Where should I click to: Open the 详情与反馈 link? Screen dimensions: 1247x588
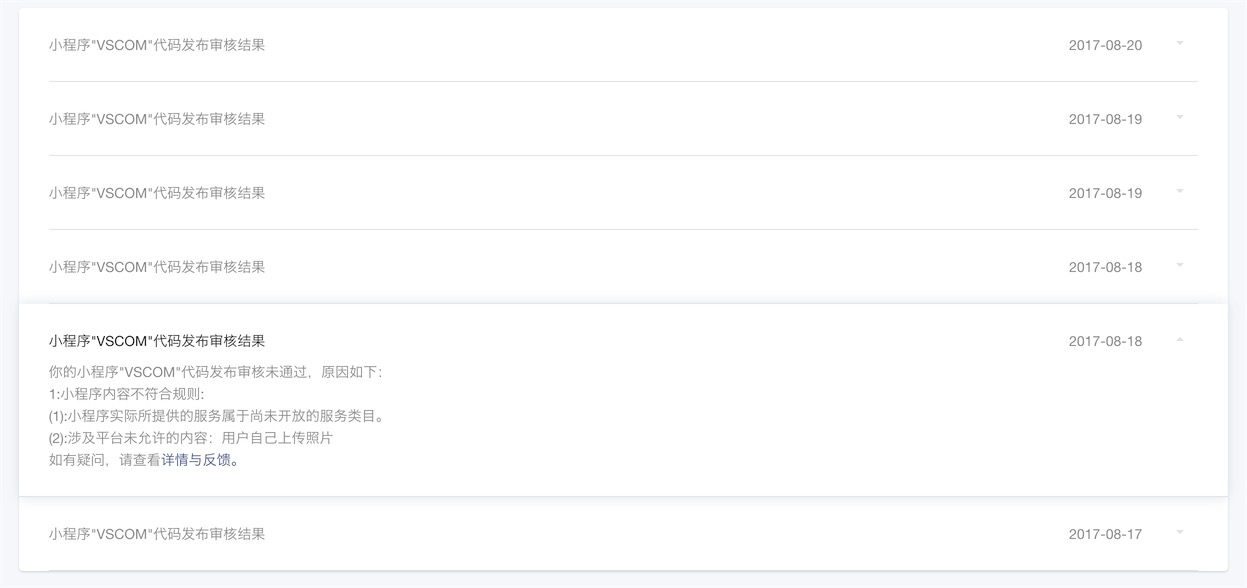(x=197, y=461)
